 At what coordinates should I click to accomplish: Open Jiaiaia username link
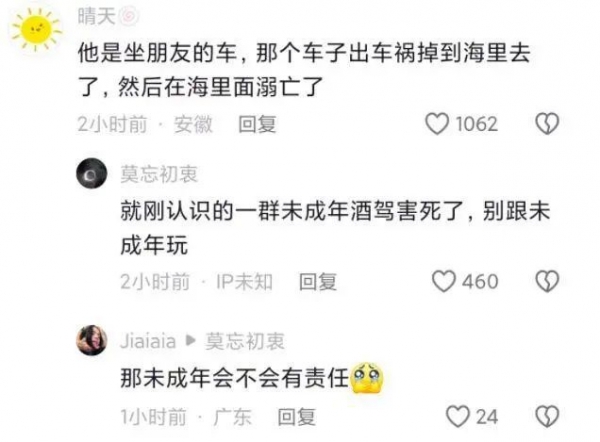coord(148,341)
